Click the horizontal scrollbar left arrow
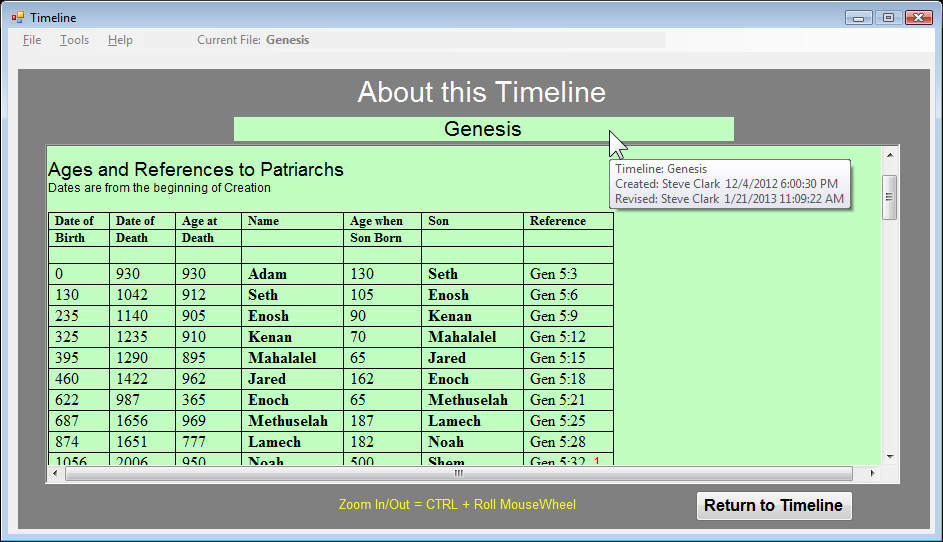This screenshot has height=542, width=943. pos(55,473)
